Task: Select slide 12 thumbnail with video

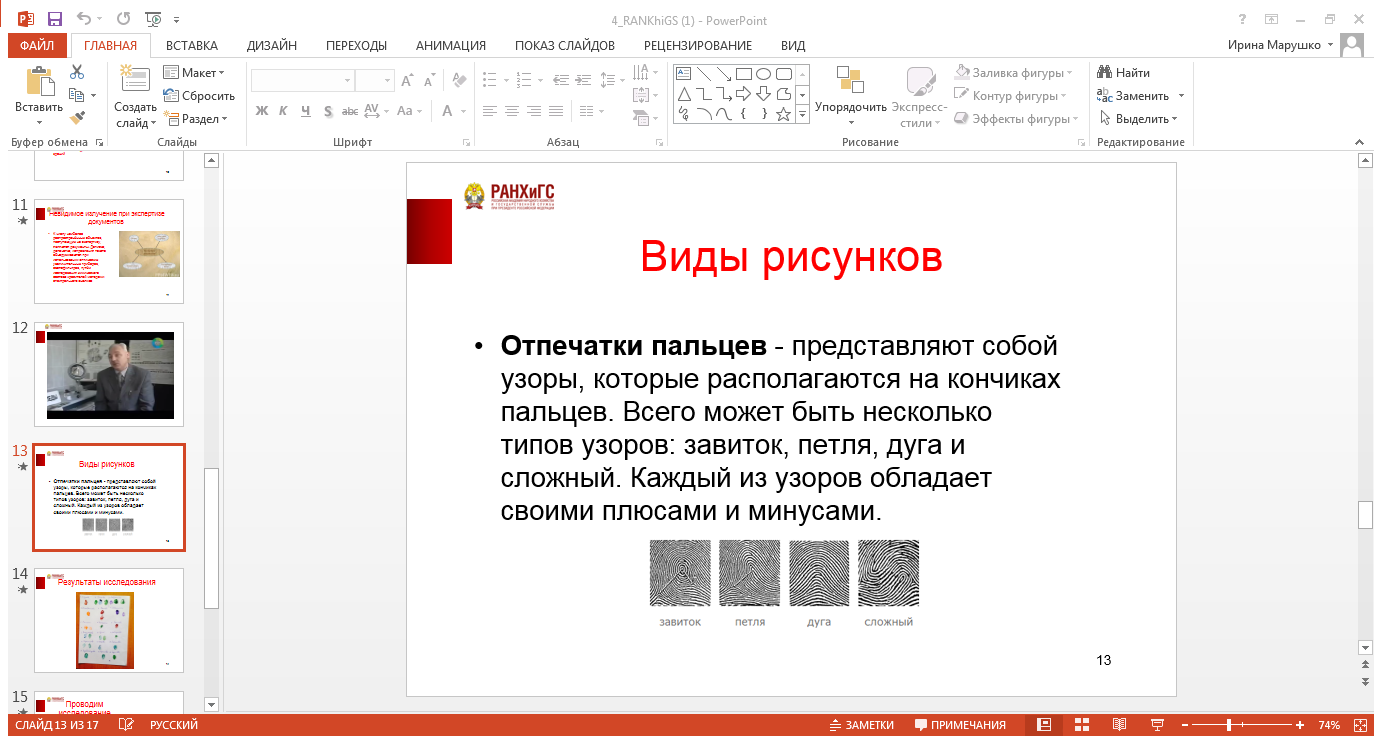Action: click(109, 375)
